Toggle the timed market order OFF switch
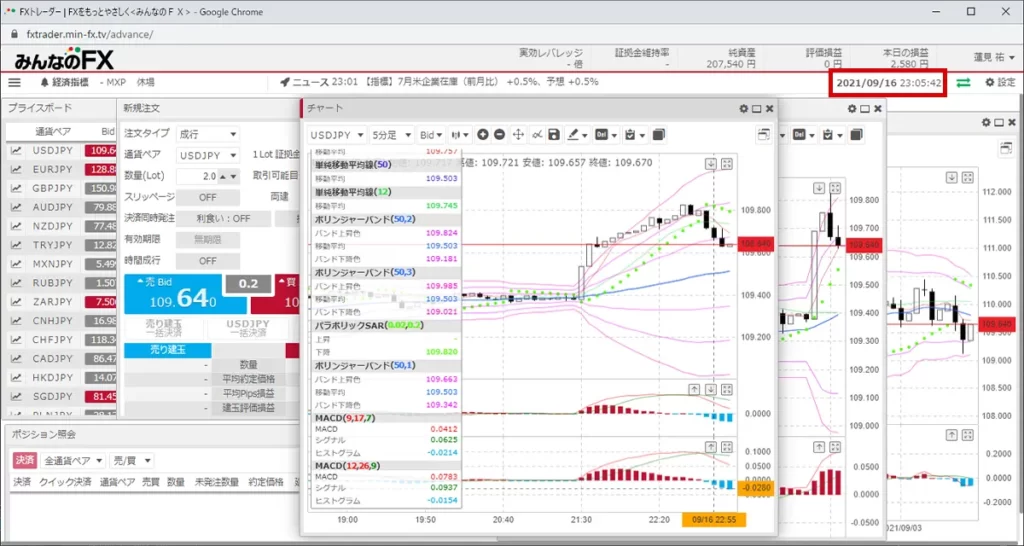1024x546 pixels. [207, 260]
